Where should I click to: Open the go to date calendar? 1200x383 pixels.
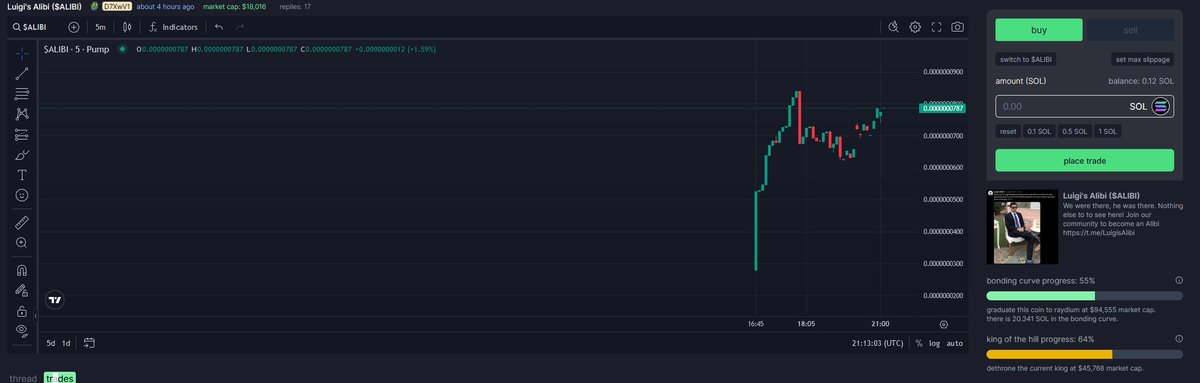89,343
